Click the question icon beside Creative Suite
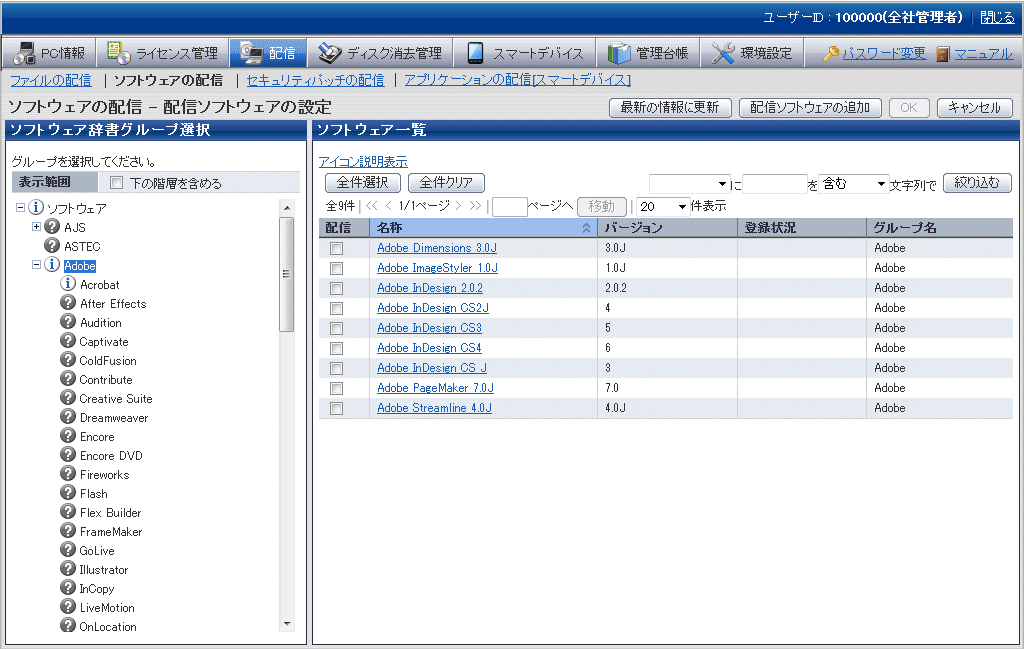 point(68,397)
